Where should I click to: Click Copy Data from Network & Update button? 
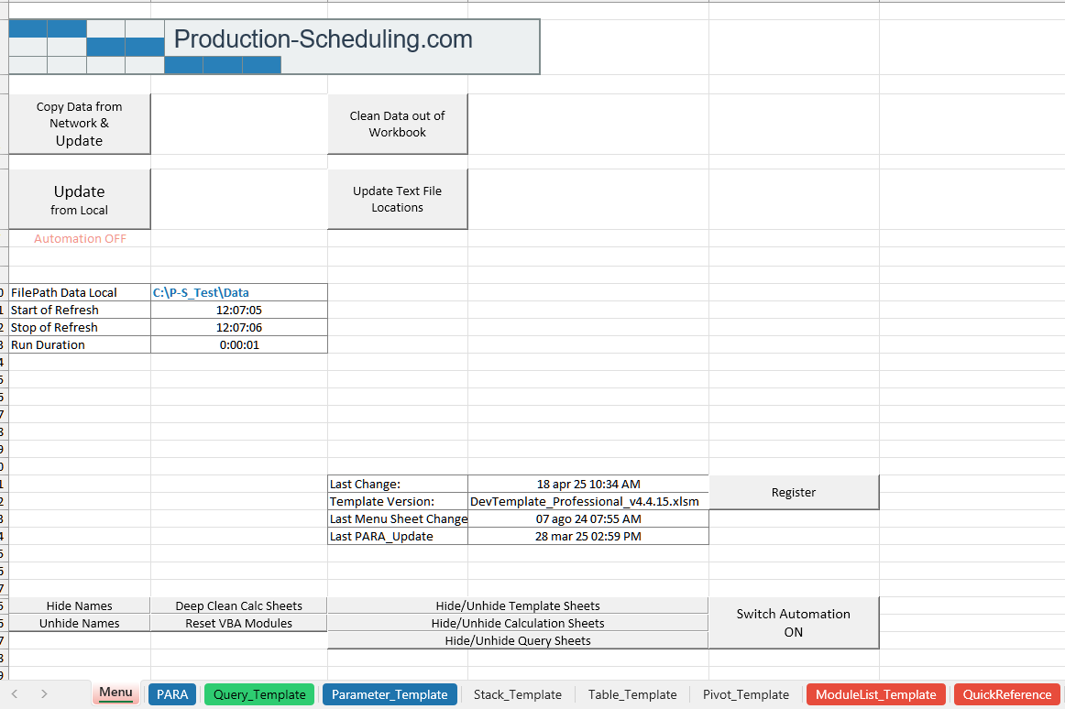point(79,124)
